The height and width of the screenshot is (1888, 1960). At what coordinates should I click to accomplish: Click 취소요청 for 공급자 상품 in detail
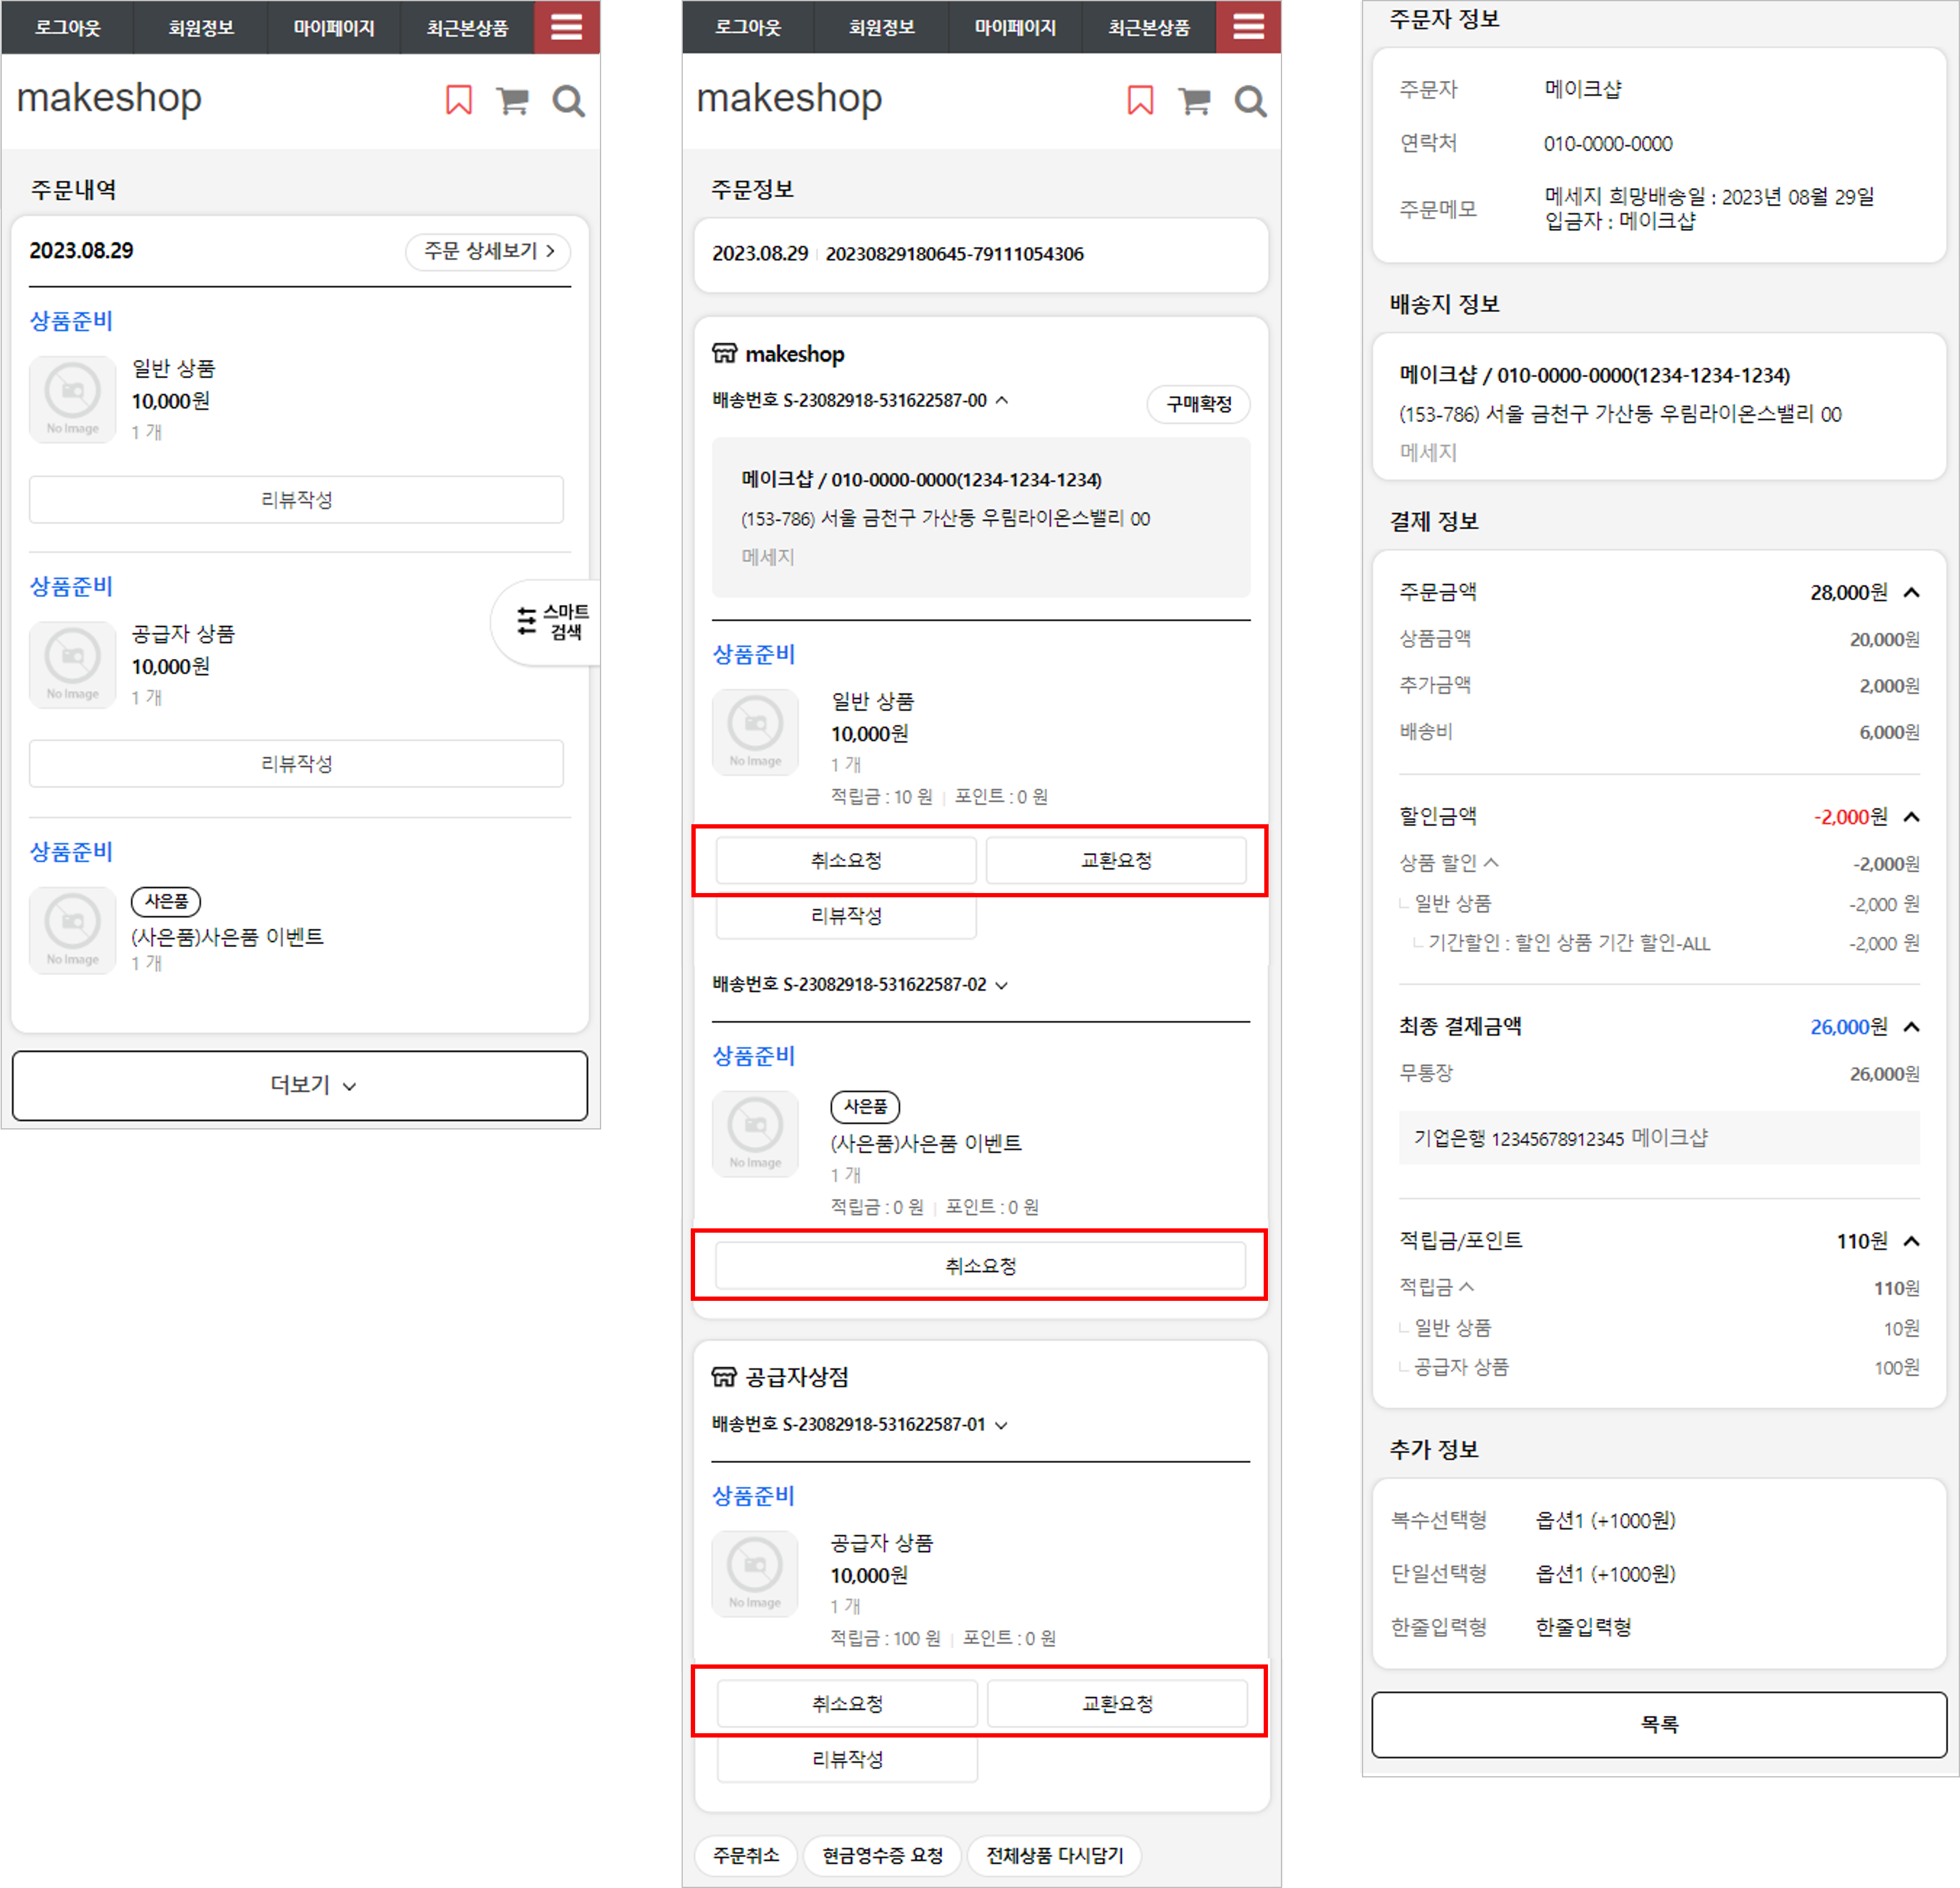click(847, 1703)
